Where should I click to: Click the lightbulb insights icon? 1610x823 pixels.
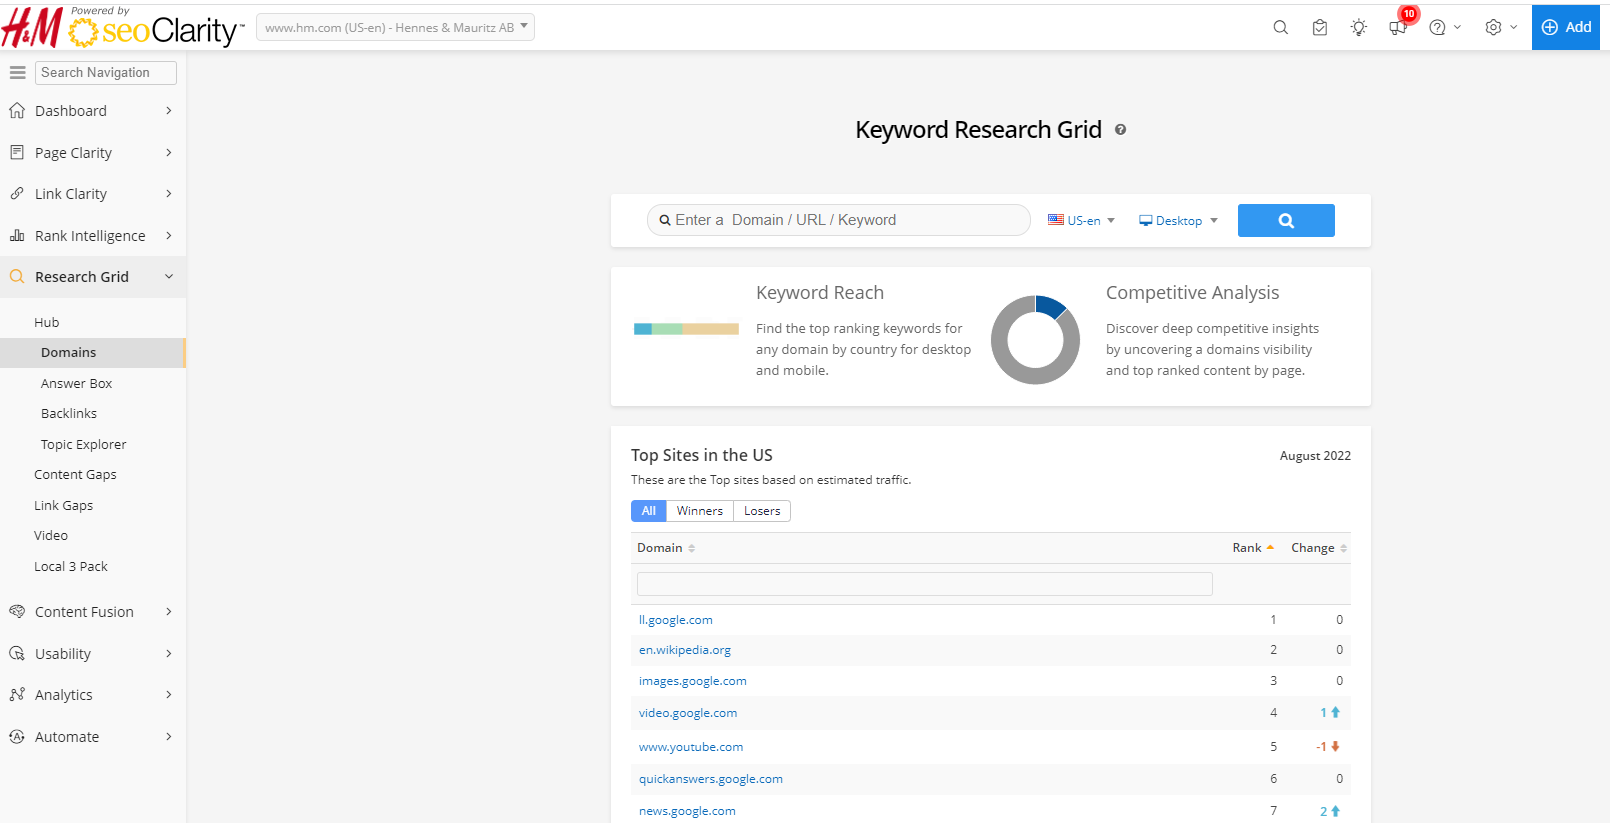point(1358,28)
